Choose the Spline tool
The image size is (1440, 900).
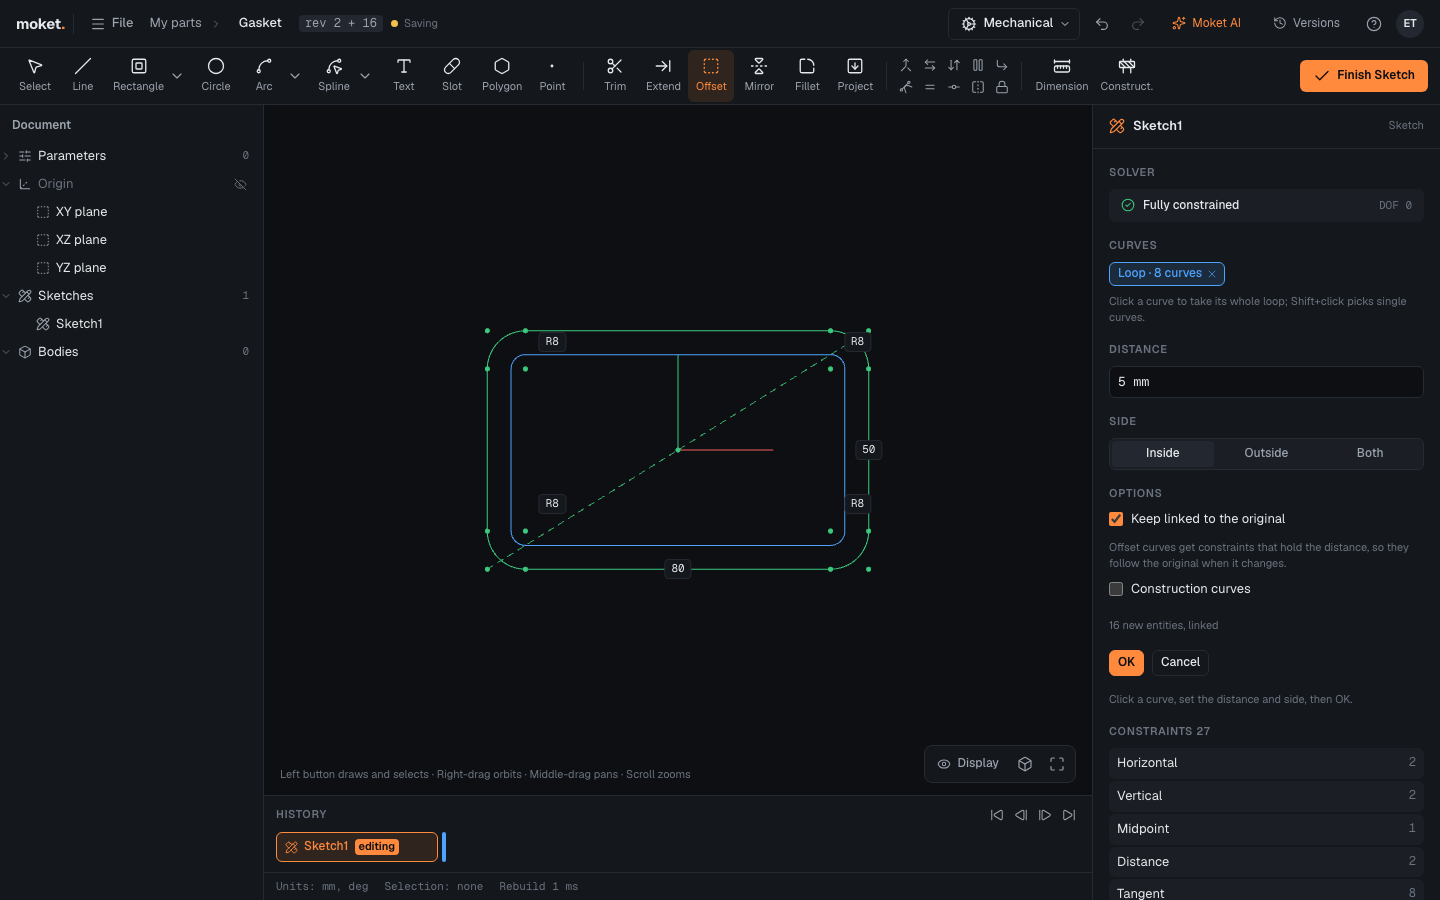click(334, 75)
